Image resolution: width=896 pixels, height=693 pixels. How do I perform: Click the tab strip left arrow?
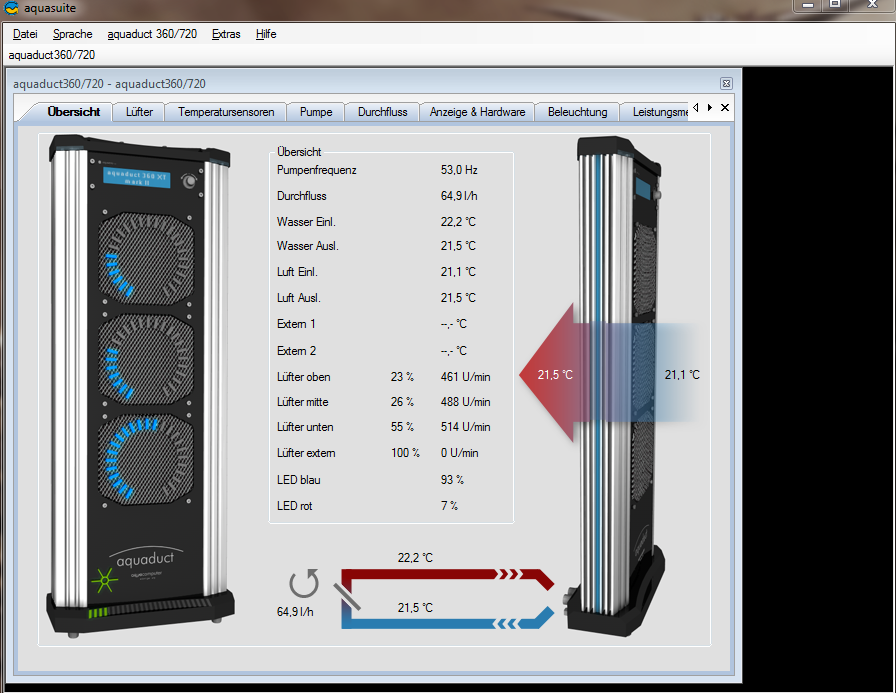[x=695, y=107]
